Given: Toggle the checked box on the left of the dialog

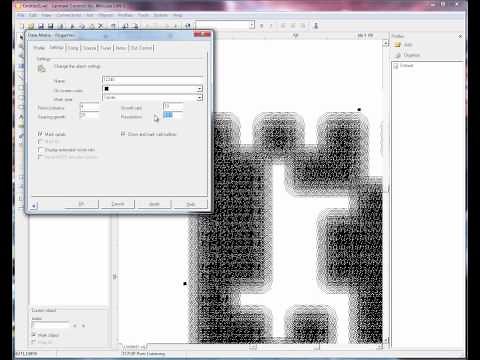Looking at the screenshot, I should coord(40,134).
